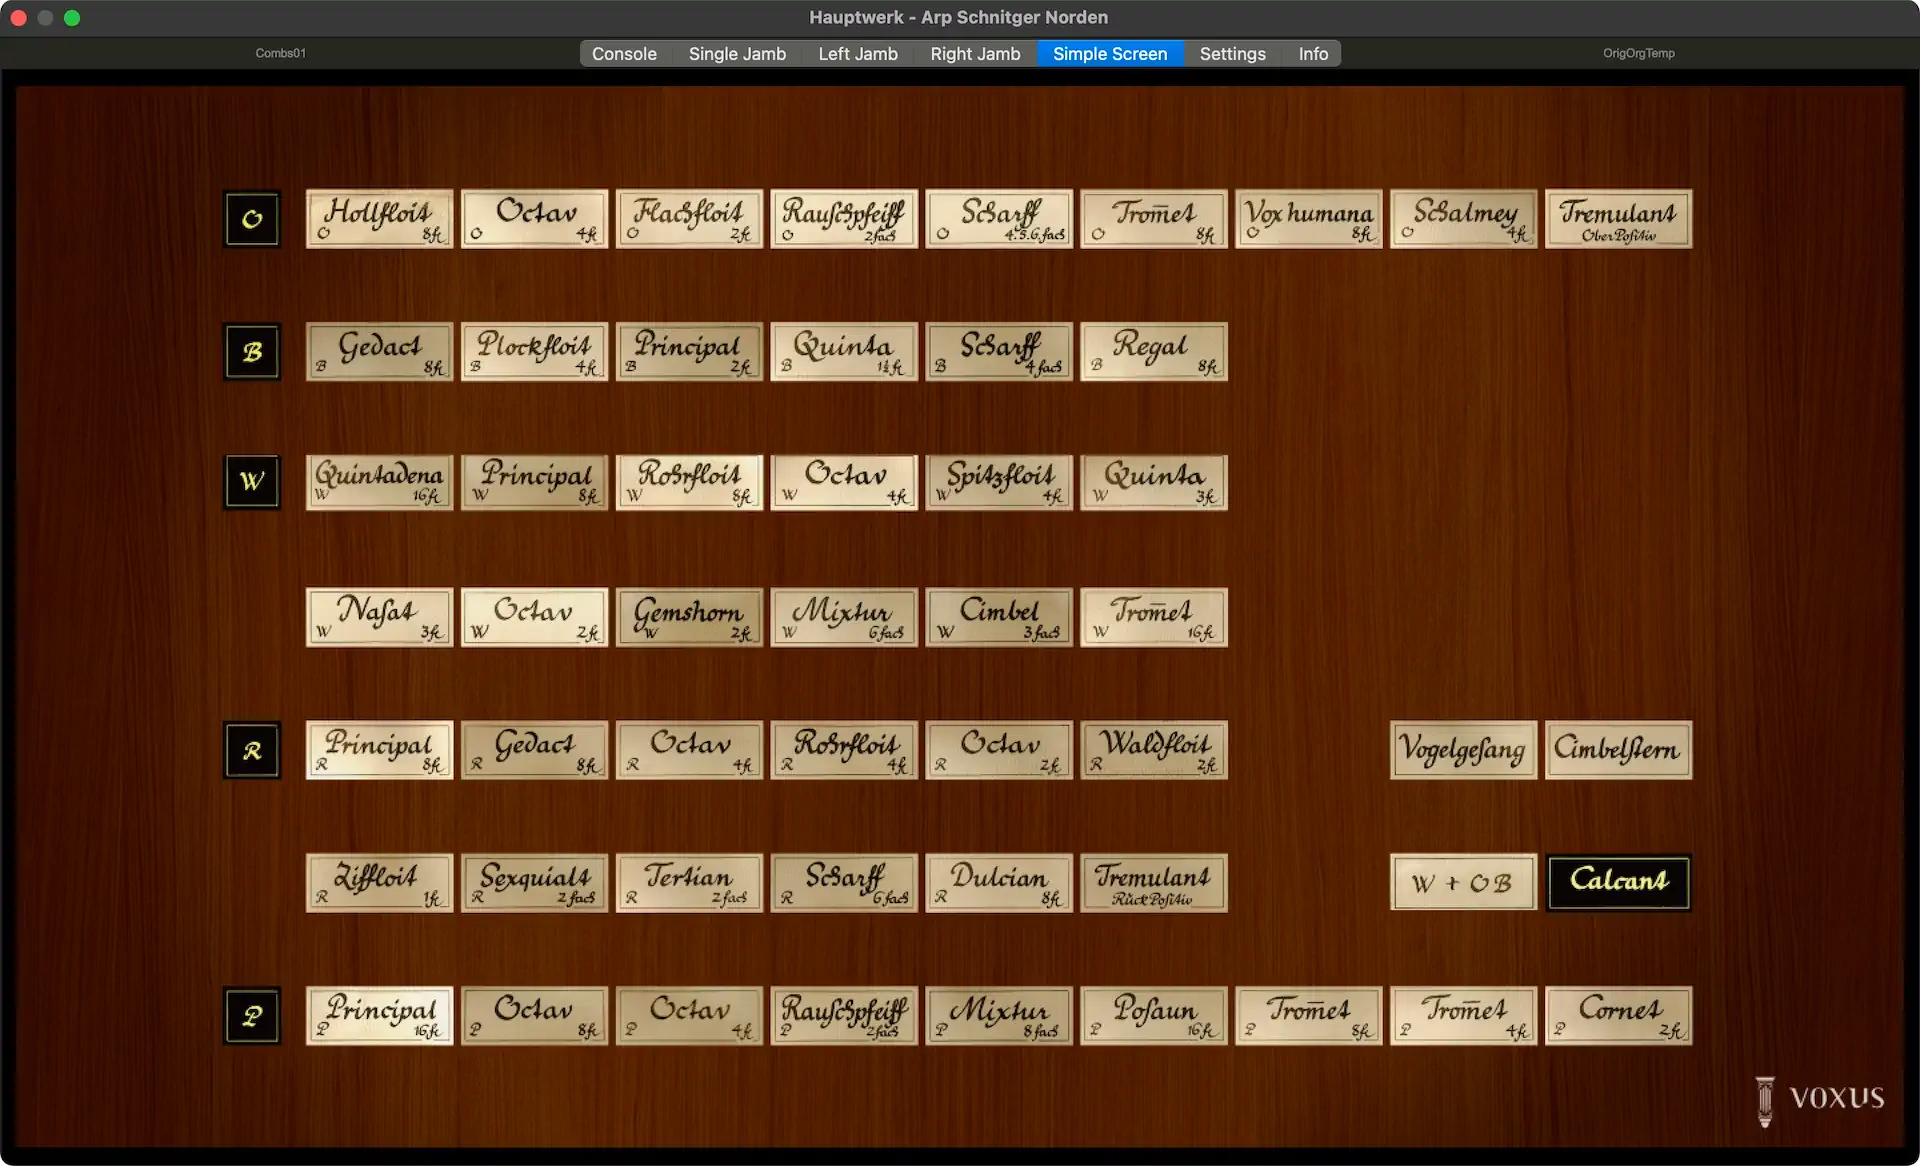Open the Left Jamb tab
1920x1166 pixels.
click(x=857, y=54)
